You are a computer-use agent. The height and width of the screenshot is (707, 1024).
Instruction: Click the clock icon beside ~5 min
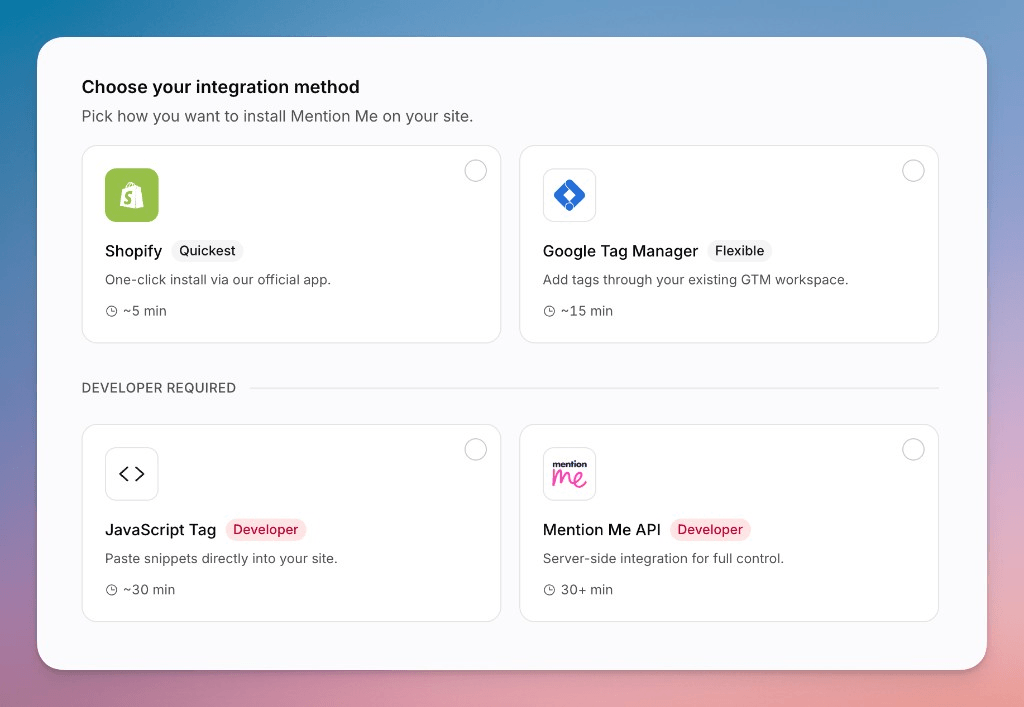112,311
